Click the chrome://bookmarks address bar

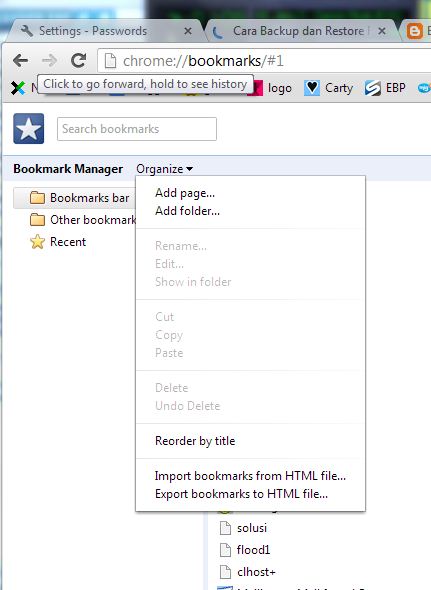(263, 61)
